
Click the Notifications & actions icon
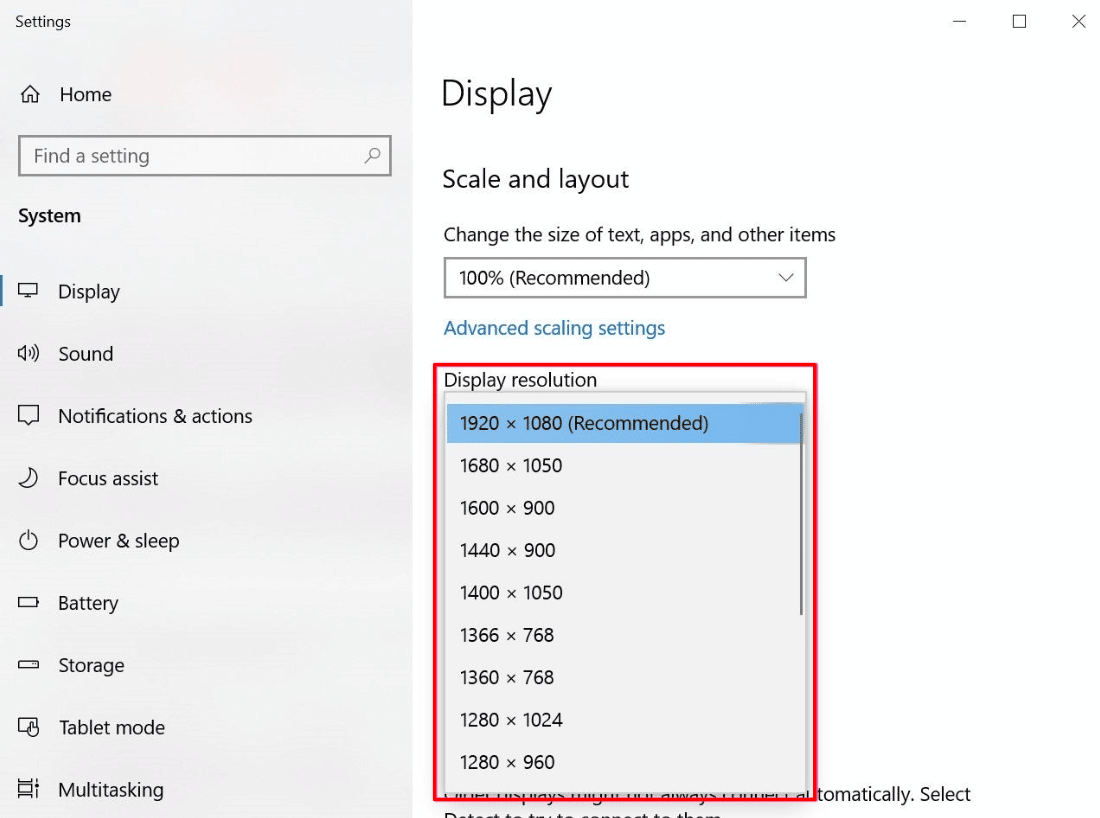coord(31,416)
